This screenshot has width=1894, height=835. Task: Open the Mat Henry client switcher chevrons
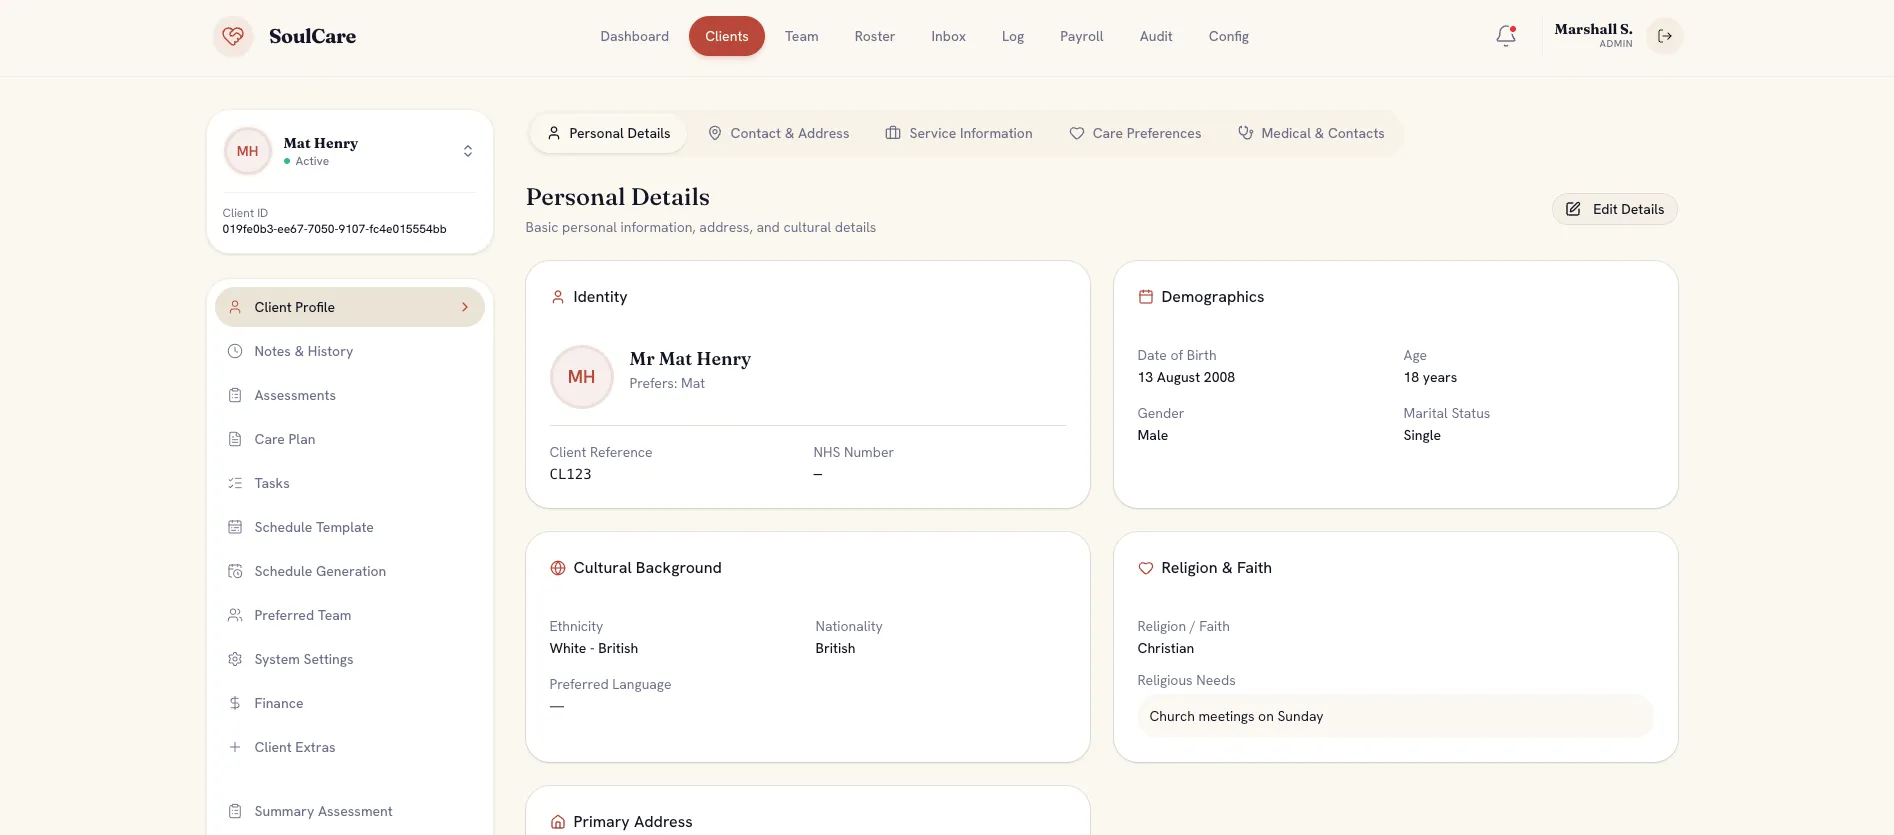click(467, 151)
